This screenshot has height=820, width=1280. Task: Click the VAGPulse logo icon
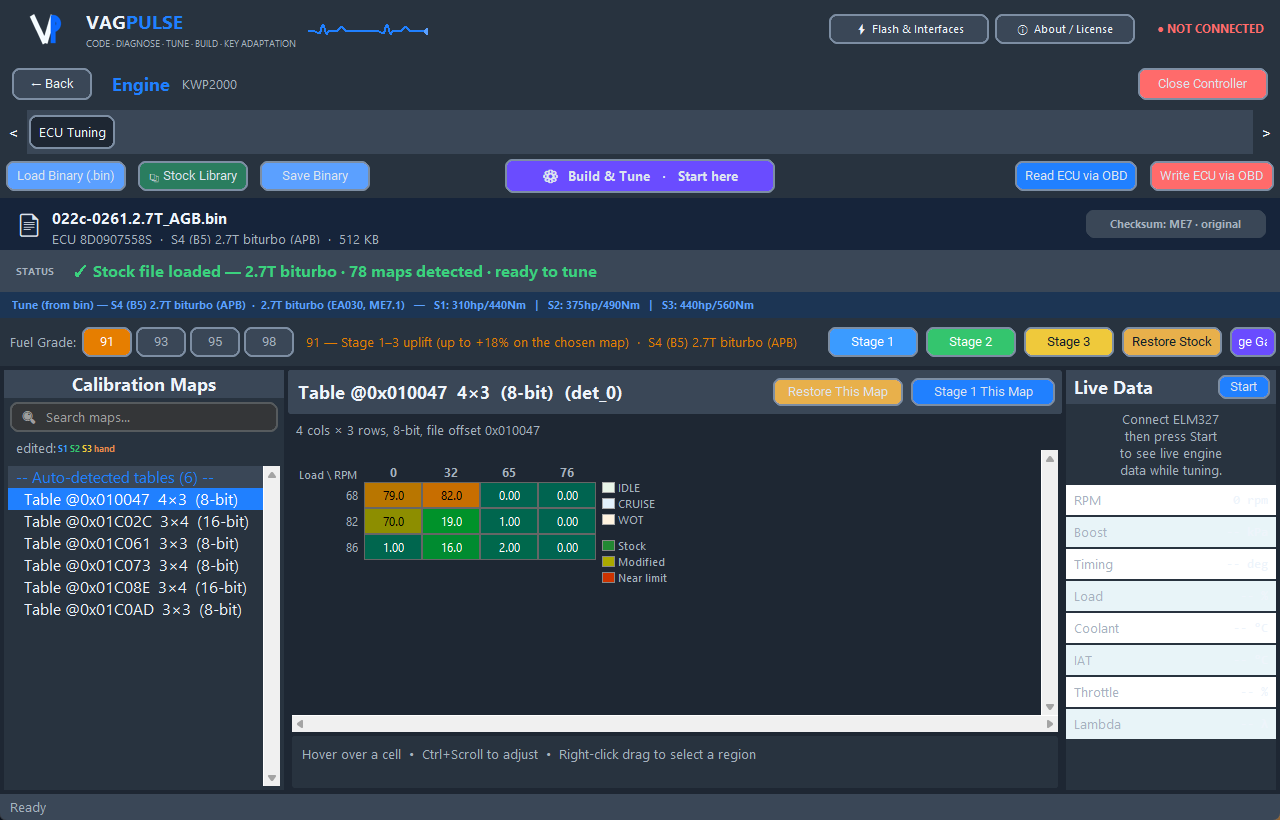45,29
